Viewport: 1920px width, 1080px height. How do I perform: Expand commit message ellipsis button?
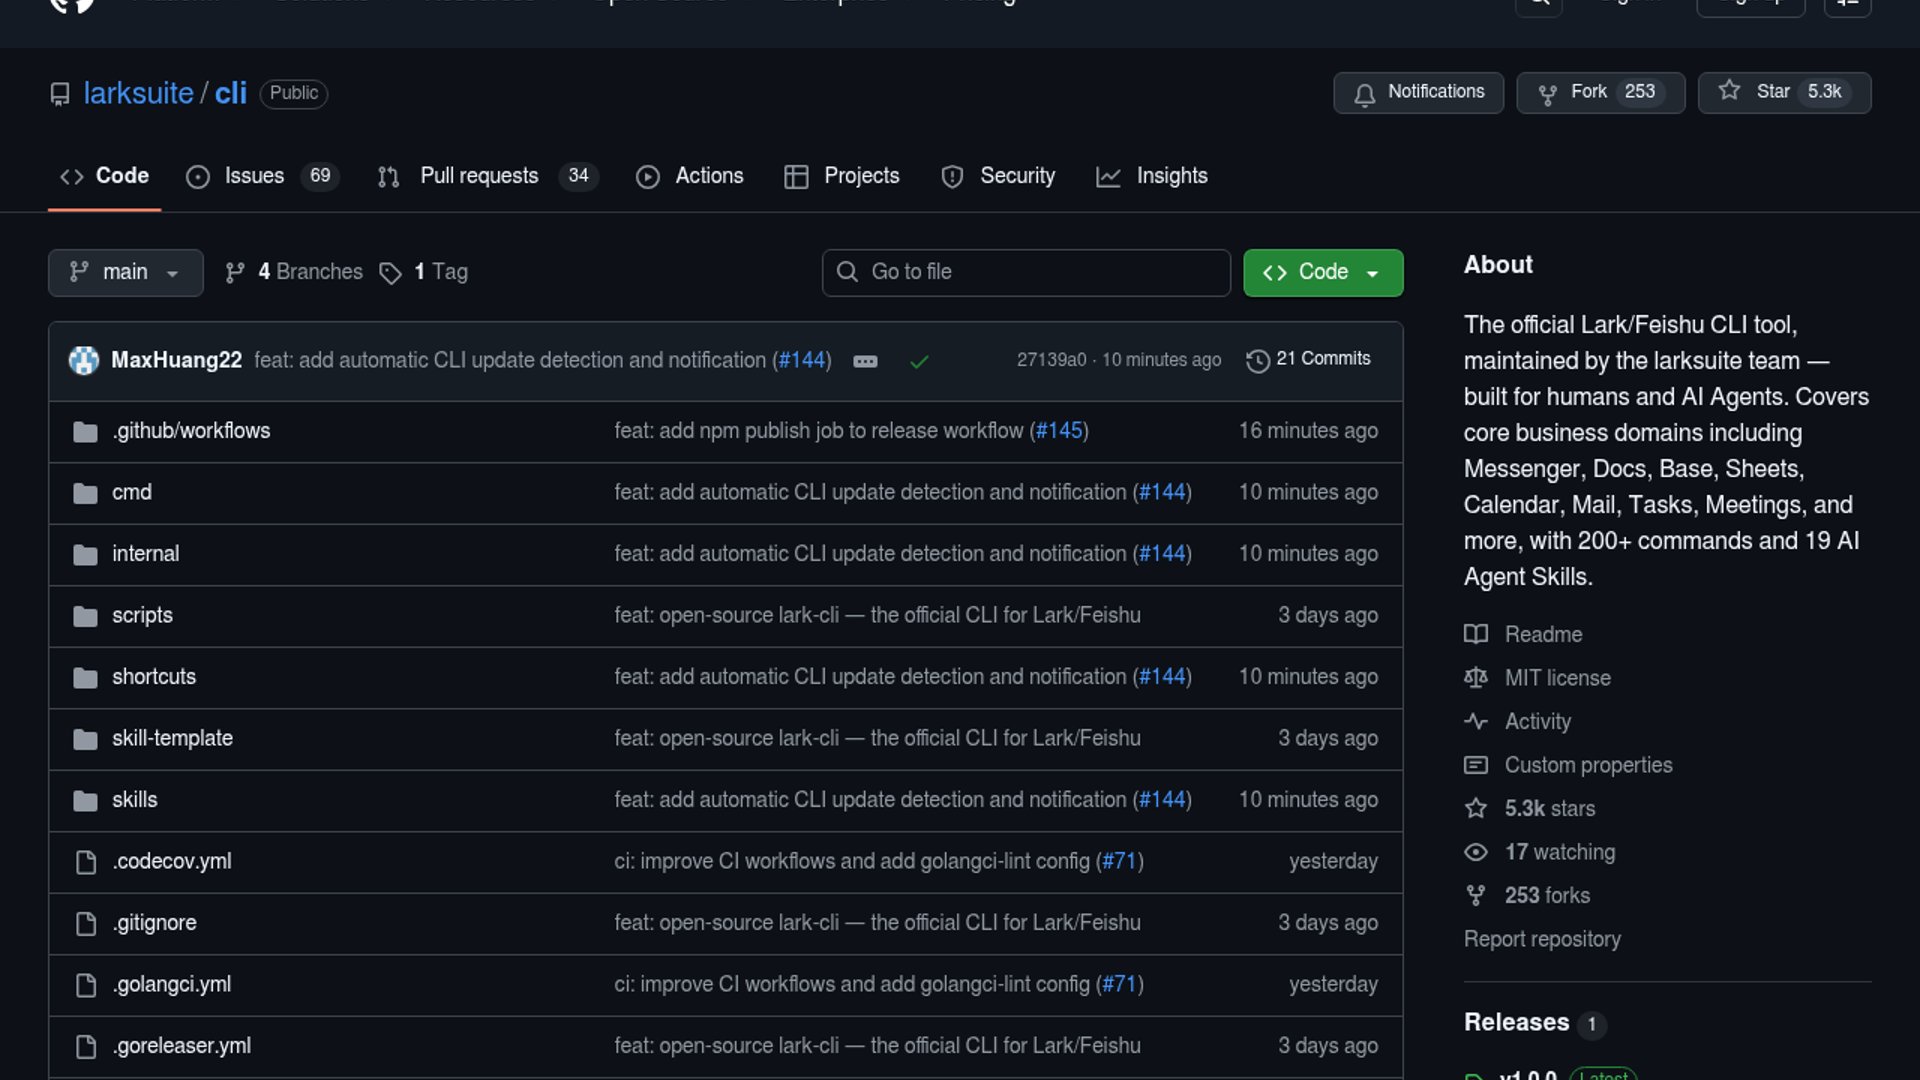click(x=865, y=362)
